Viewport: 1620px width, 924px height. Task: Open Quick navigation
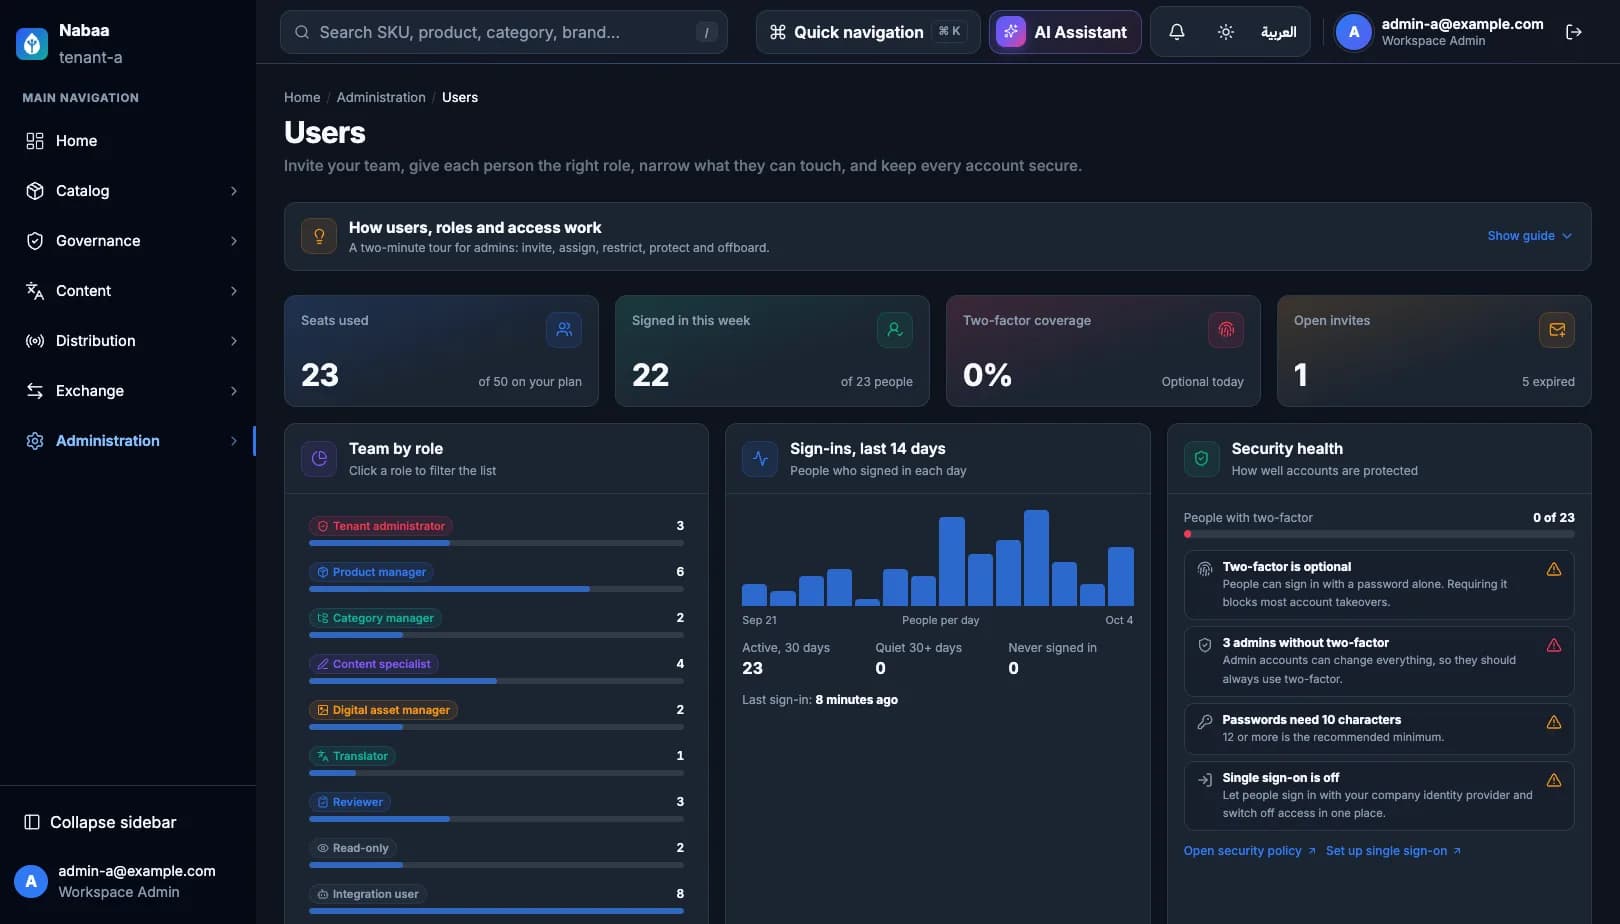coord(867,32)
